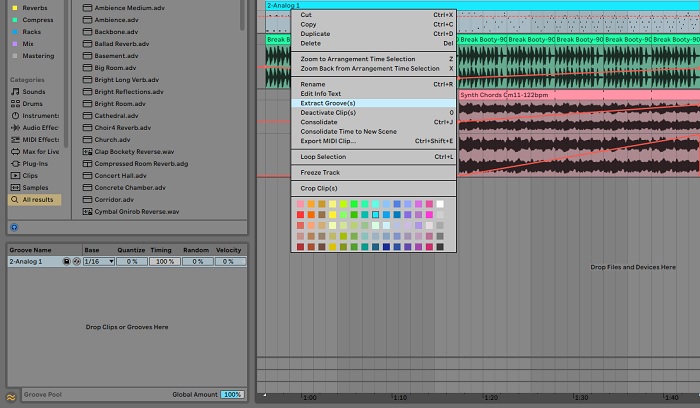Choose Consolidate menu entry
Image resolution: width=700 pixels, height=408 pixels.
pyautogui.click(x=373, y=122)
